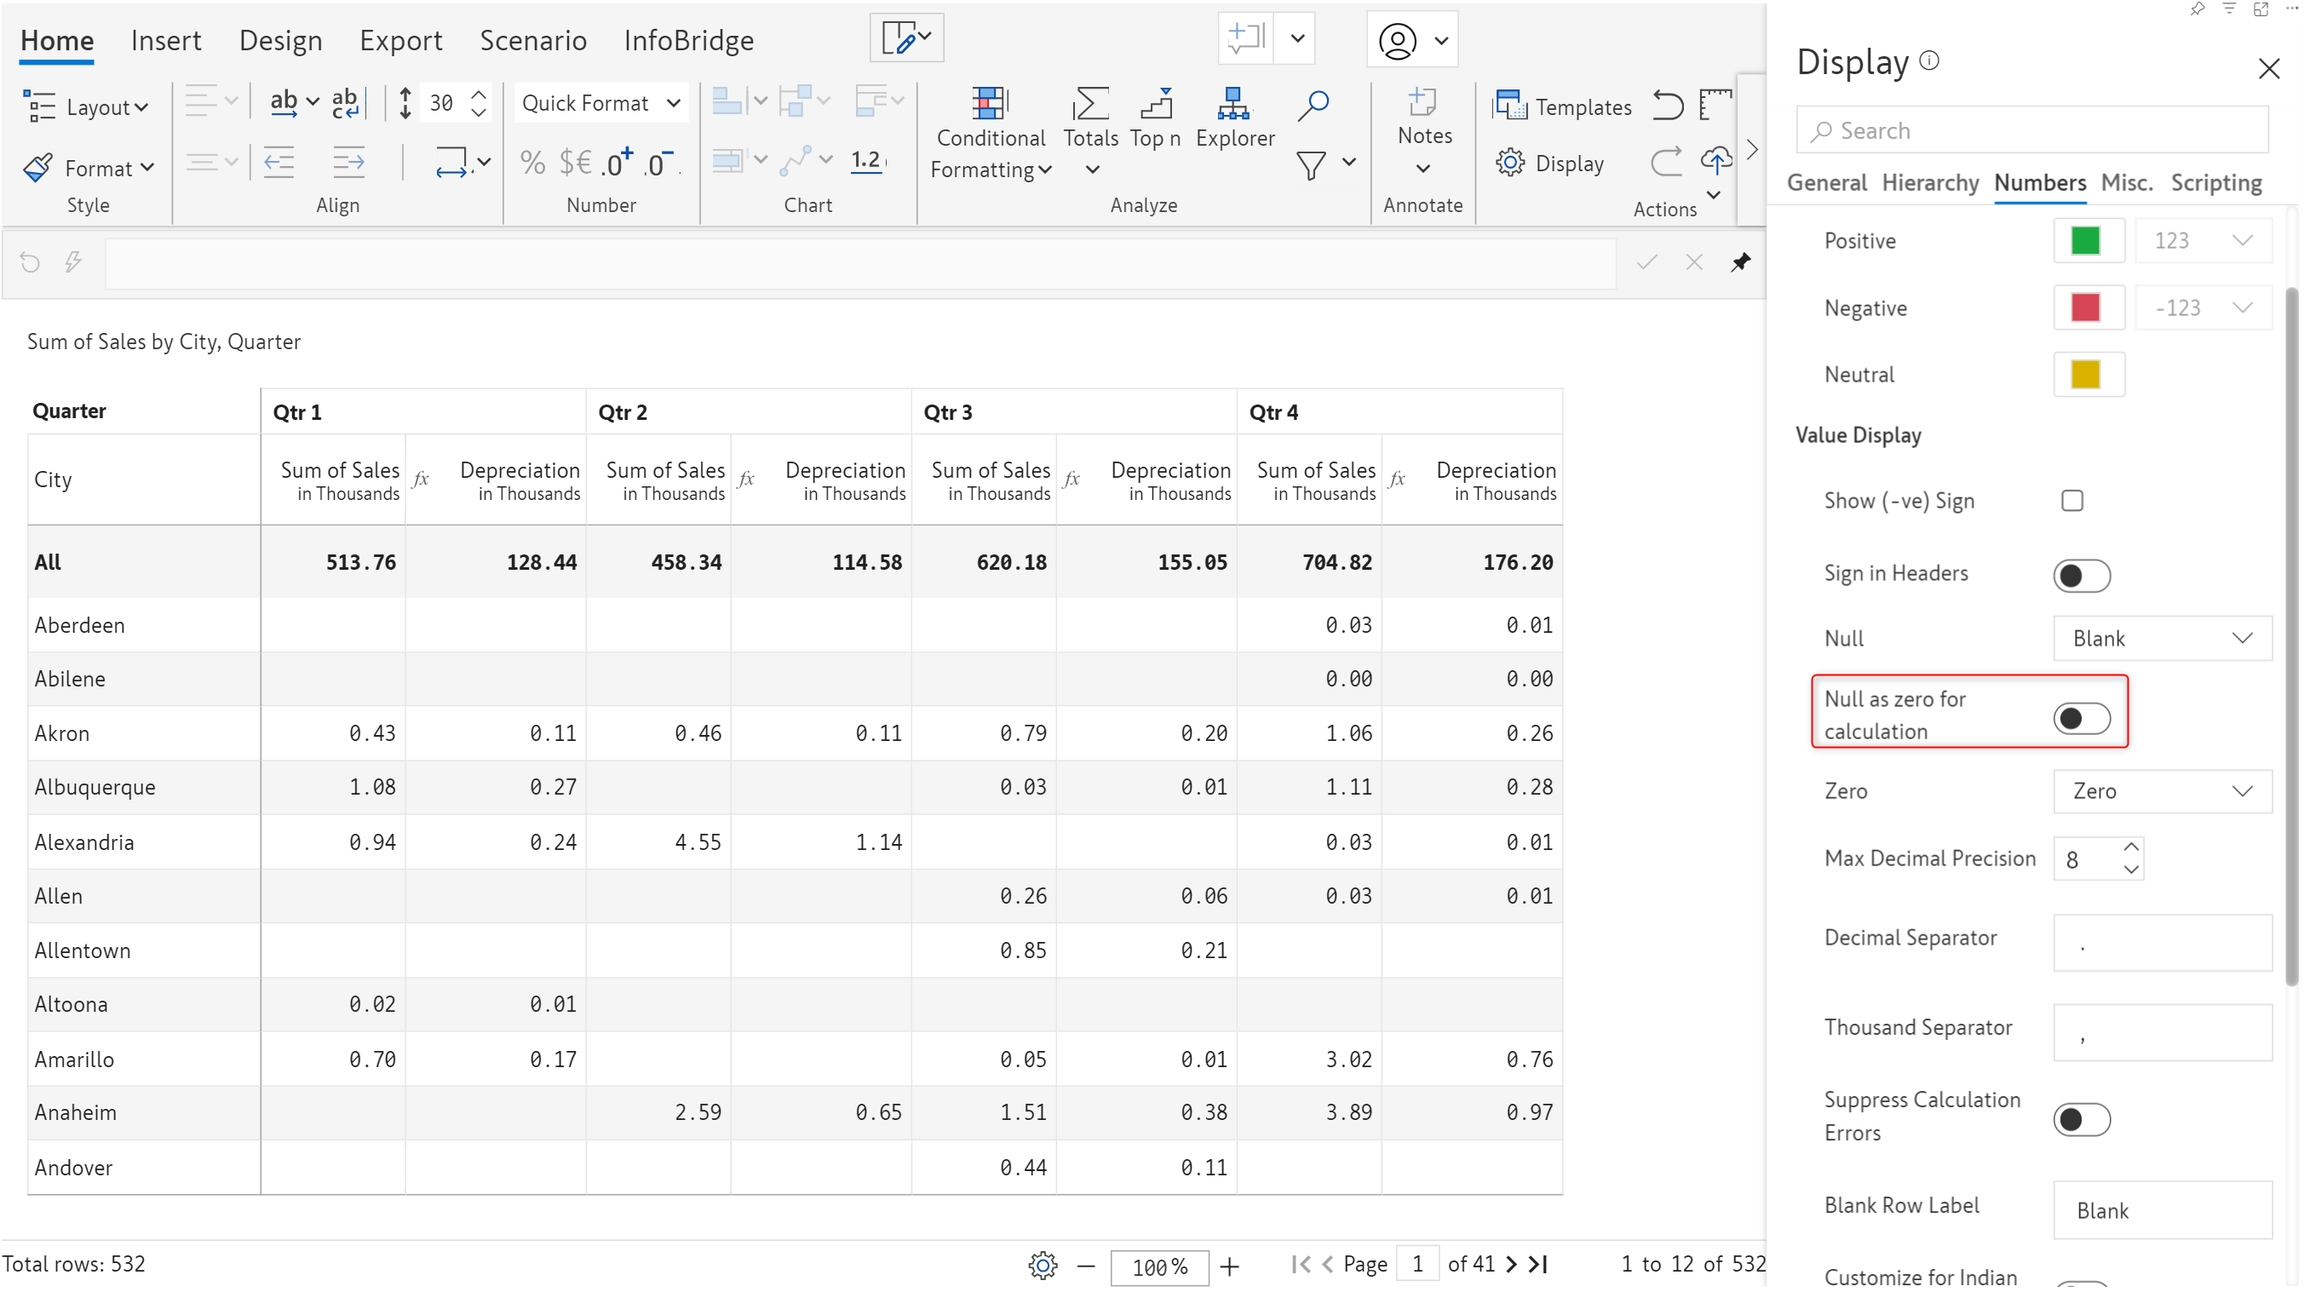The height and width of the screenshot is (1292, 2304).
Task: Check the Show (-ve) Sign checkbox
Action: click(2072, 500)
